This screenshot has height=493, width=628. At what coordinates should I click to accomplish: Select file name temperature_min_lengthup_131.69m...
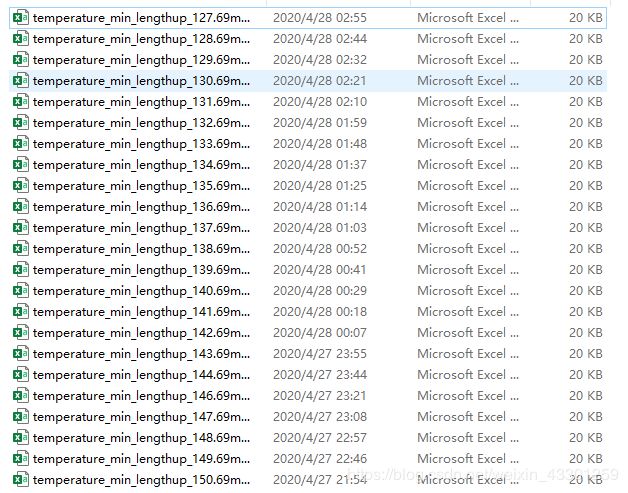141,102
